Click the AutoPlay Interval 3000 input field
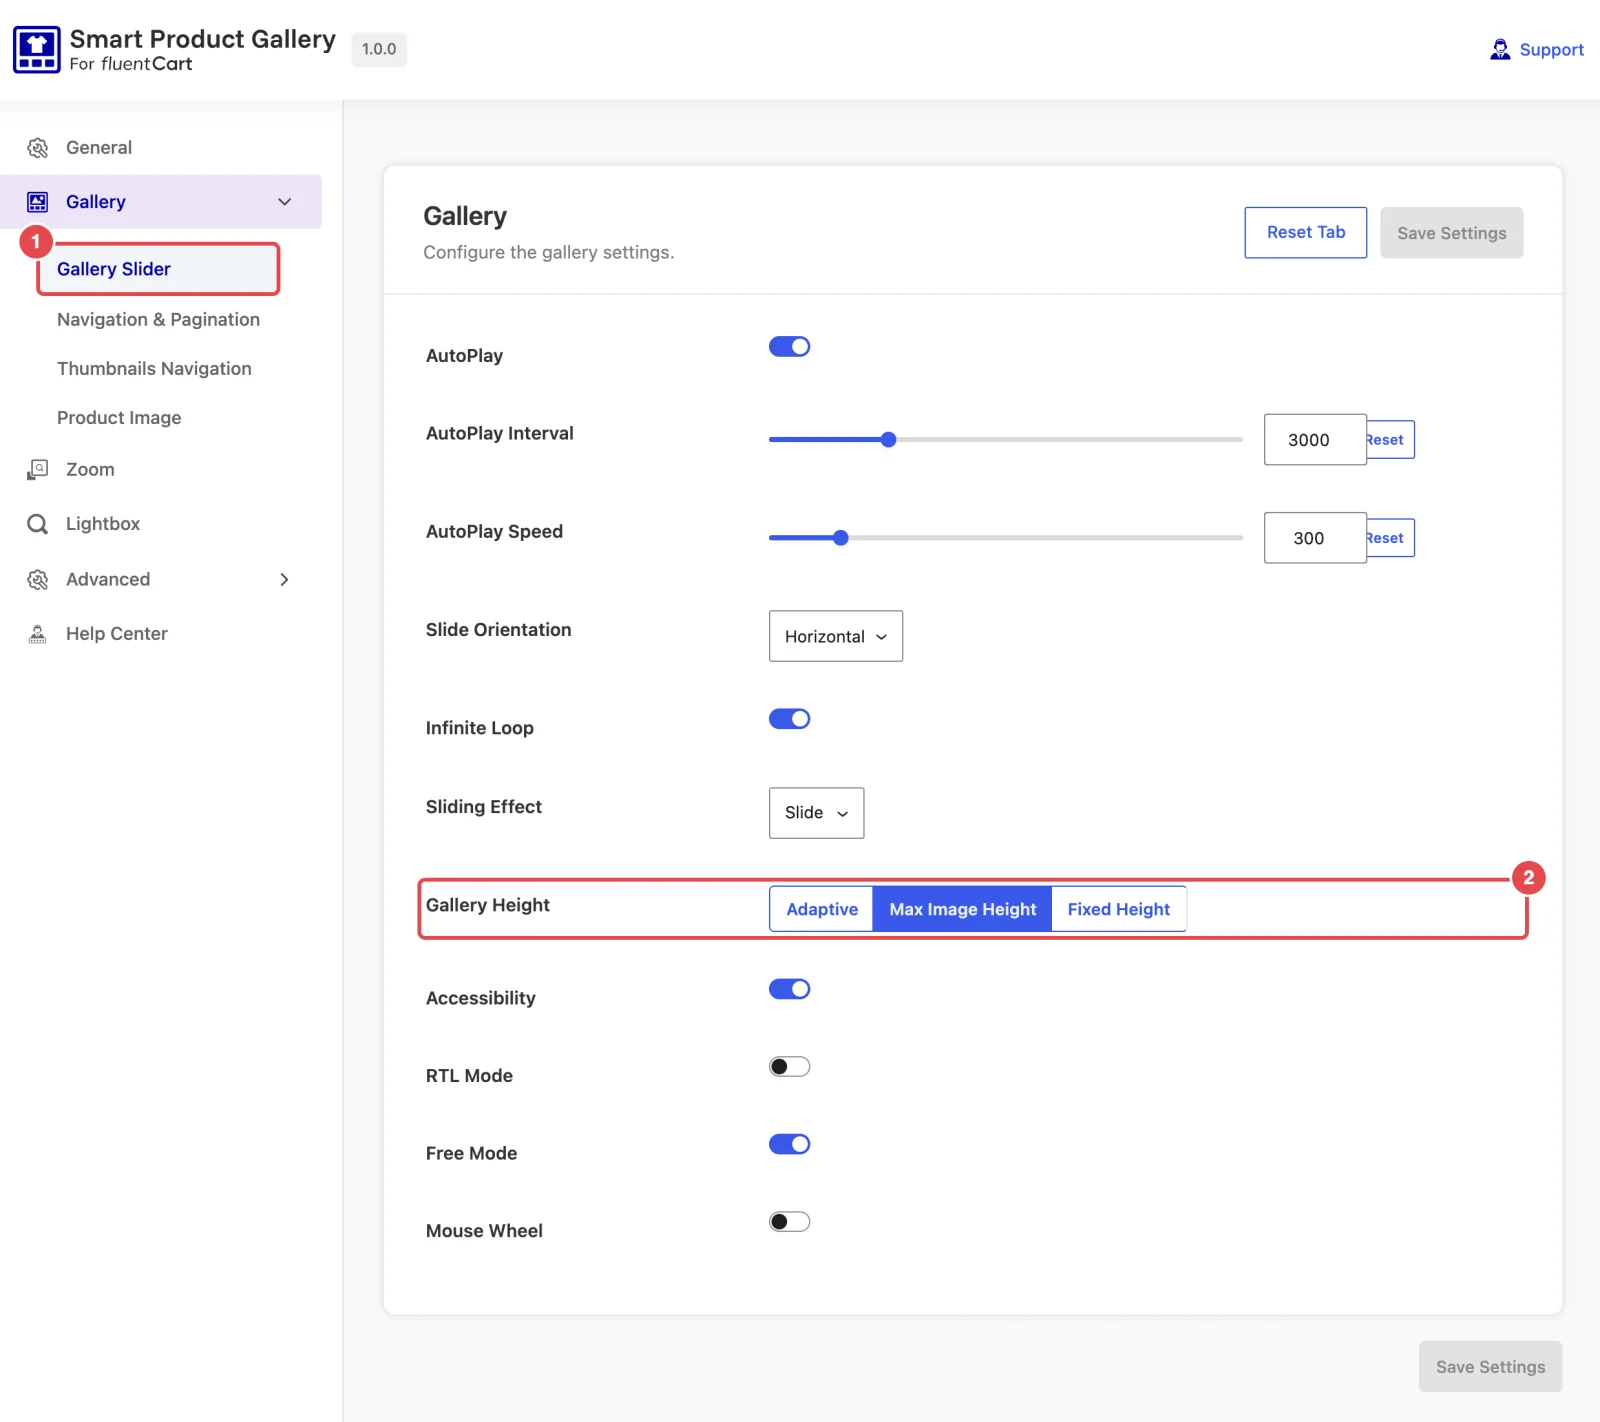 pyautogui.click(x=1315, y=440)
